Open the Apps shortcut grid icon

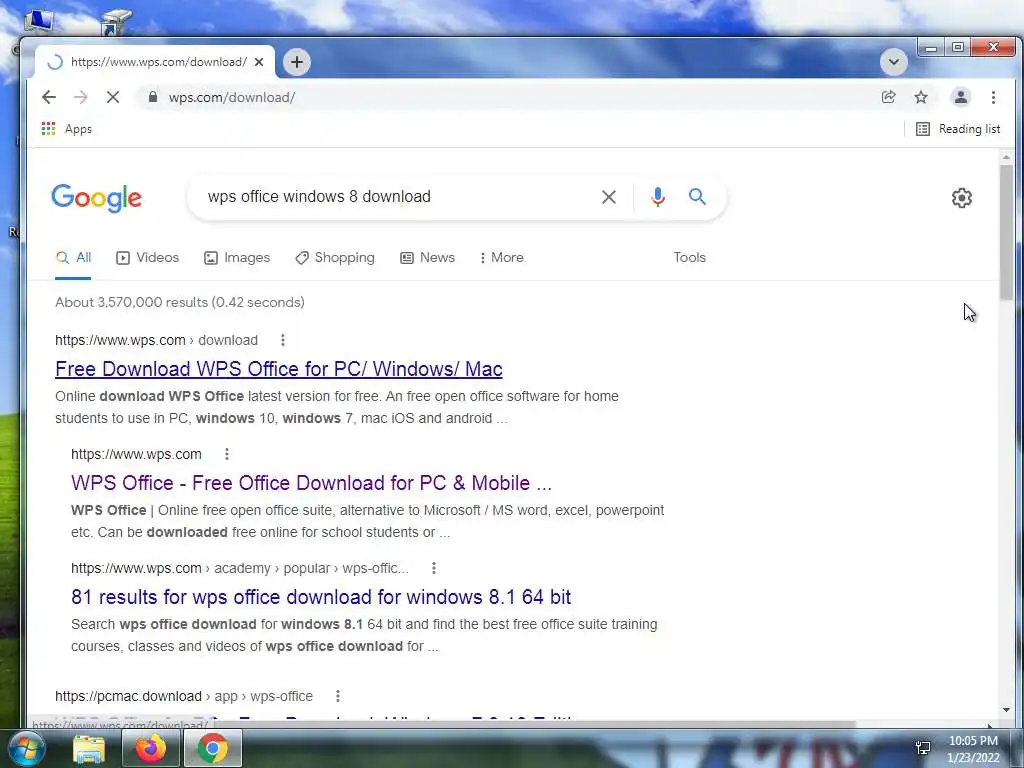tap(48, 129)
